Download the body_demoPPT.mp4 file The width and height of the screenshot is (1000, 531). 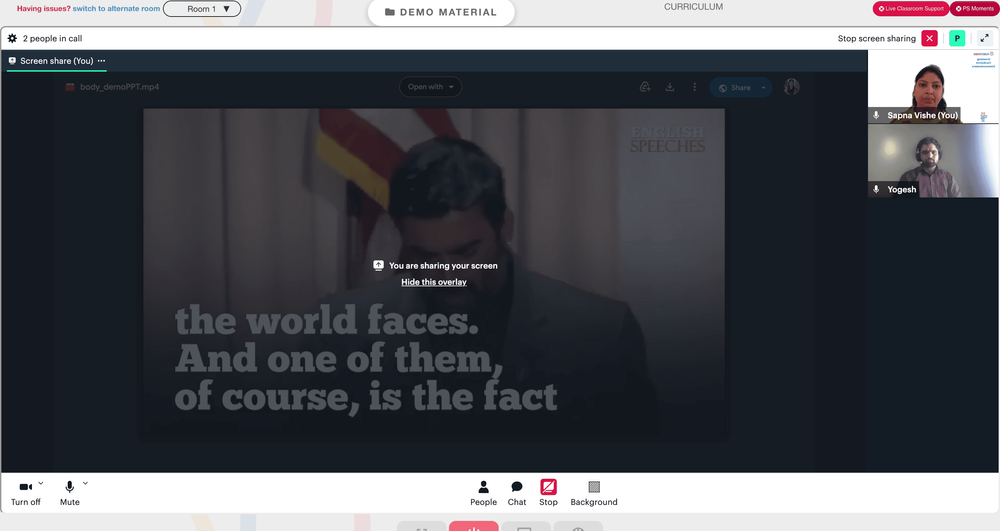670,87
